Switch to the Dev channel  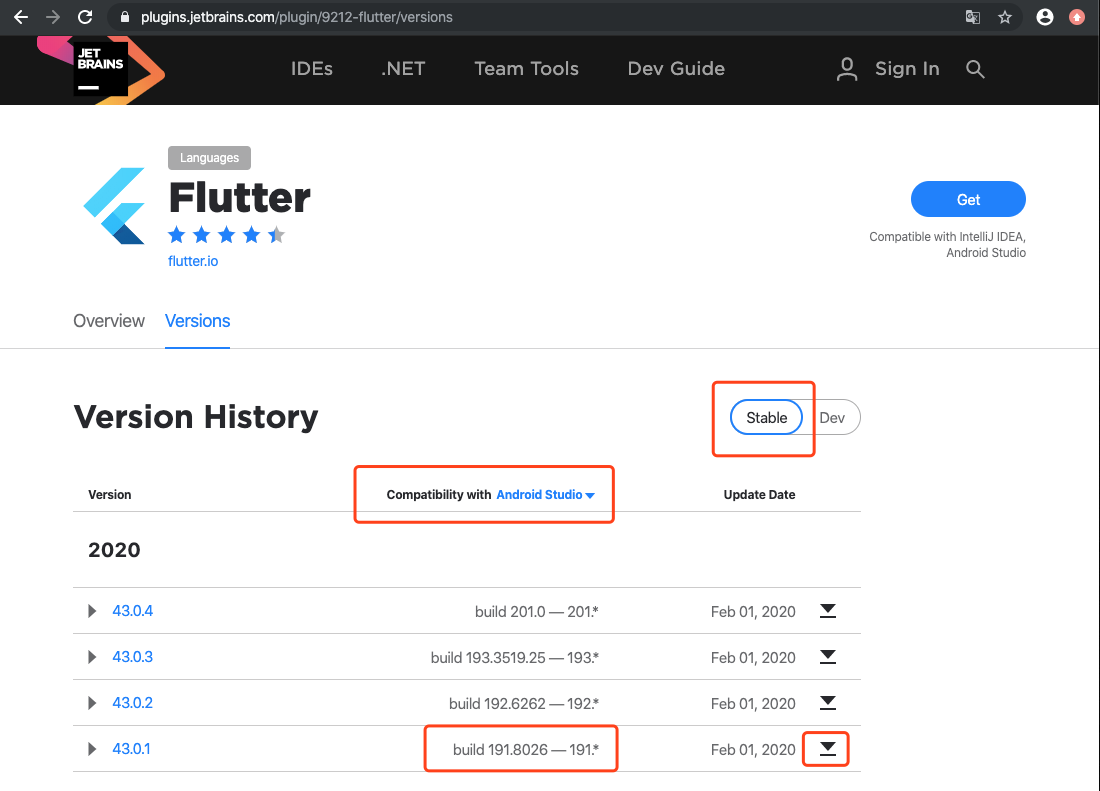click(832, 417)
